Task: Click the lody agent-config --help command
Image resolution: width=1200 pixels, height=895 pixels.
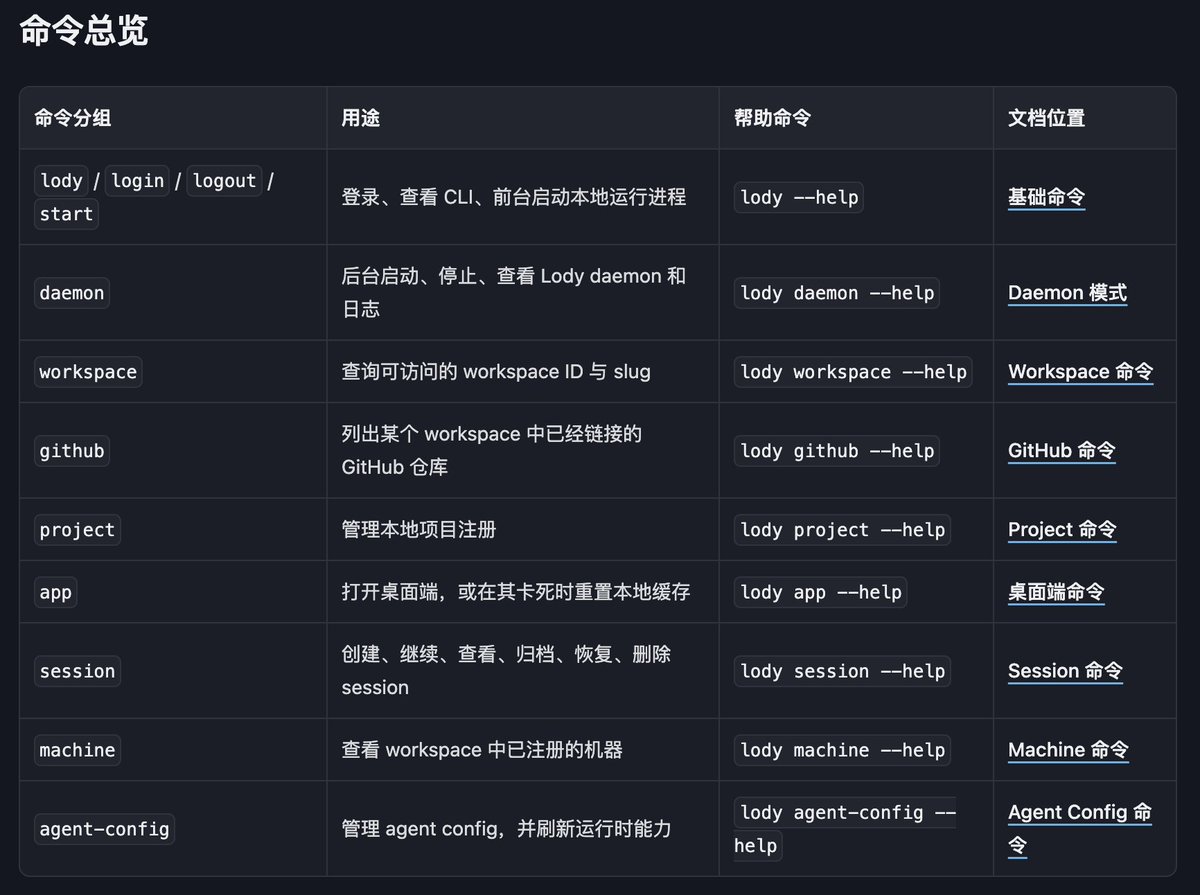Action: [845, 829]
